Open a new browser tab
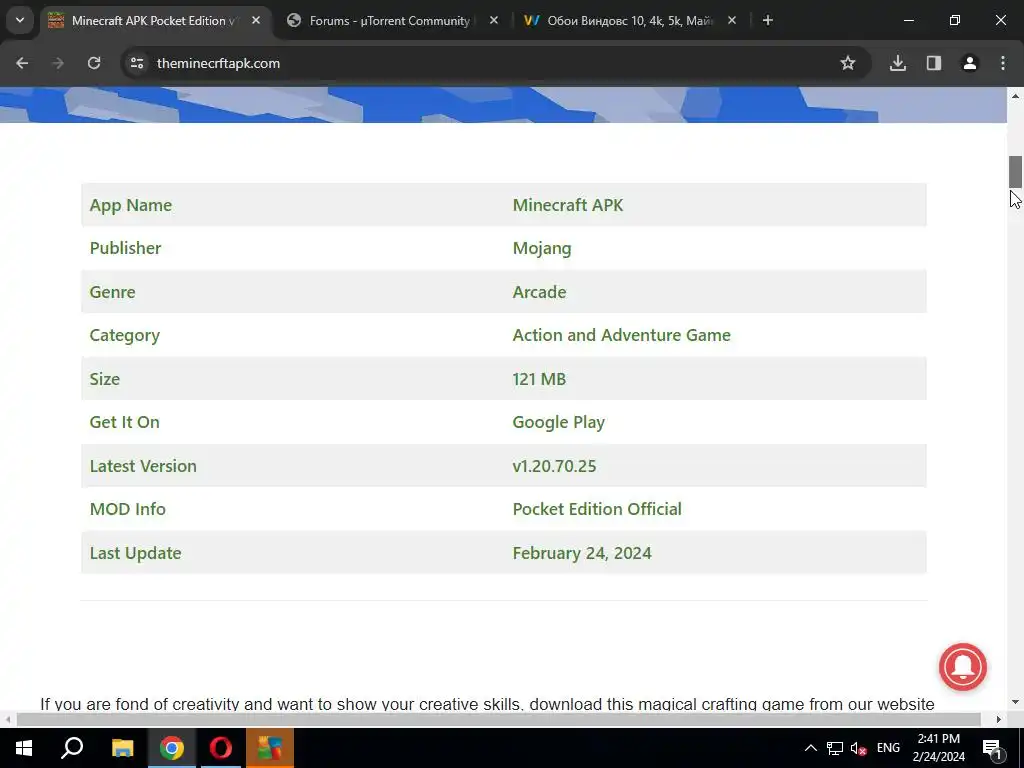Viewport: 1024px width, 768px height. pyautogui.click(x=768, y=20)
